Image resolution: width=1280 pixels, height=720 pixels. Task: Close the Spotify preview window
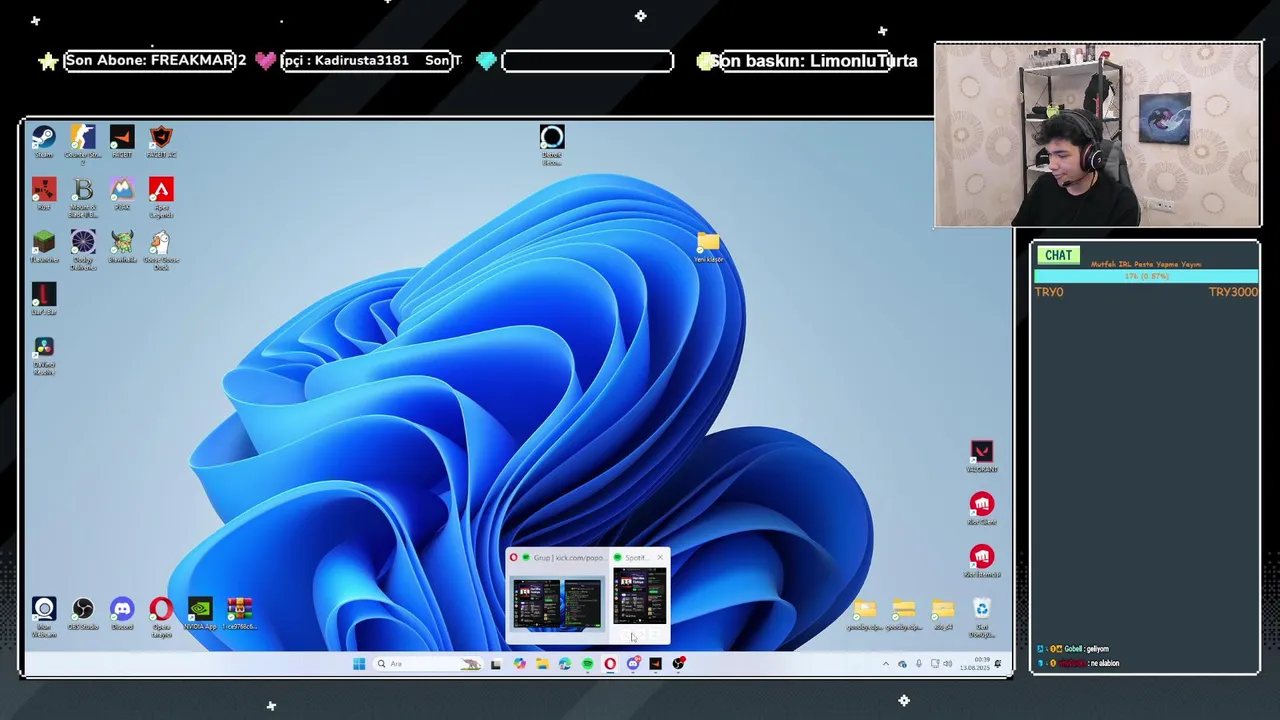coord(660,557)
